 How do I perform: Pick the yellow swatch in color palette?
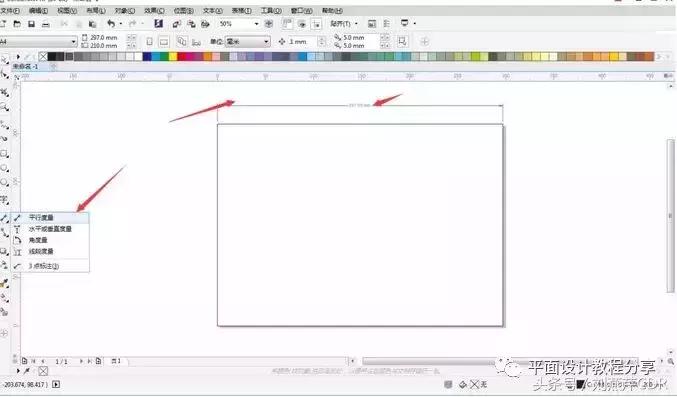point(173,56)
